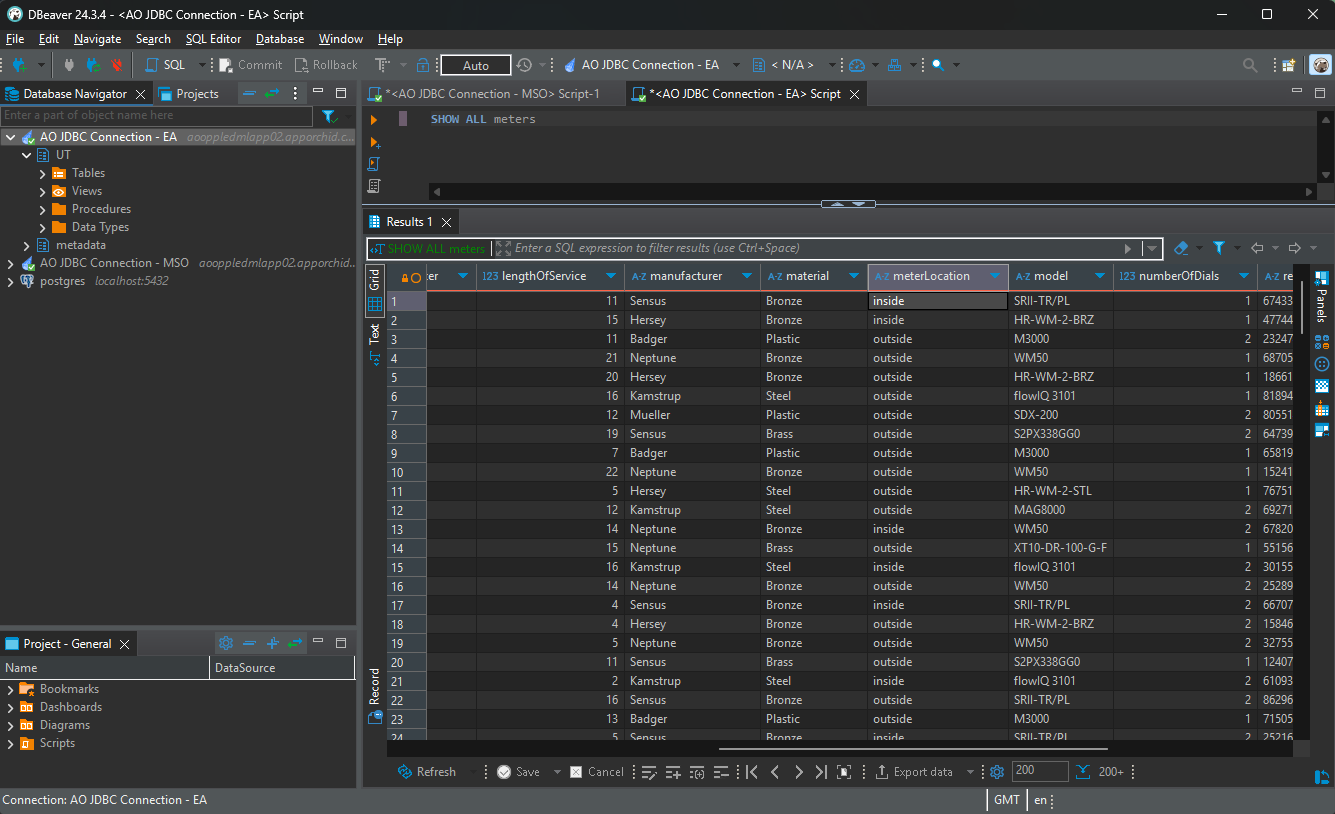Viewport: 1335px width, 814px height.
Task: Open the dashboard gauge icon in toolbar
Action: click(x=857, y=65)
